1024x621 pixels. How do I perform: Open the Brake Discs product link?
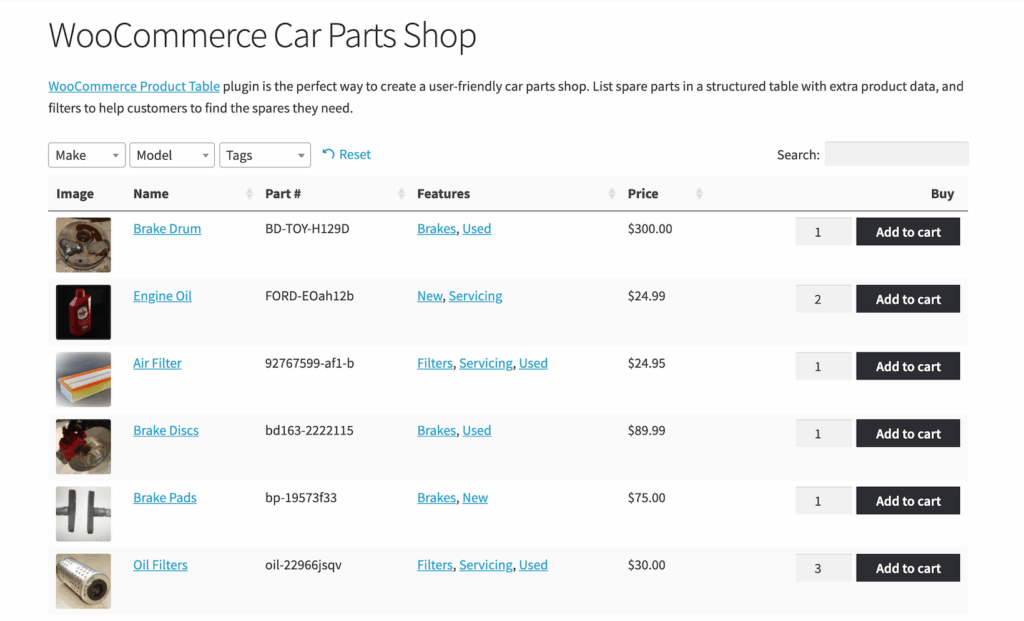tap(166, 430)
